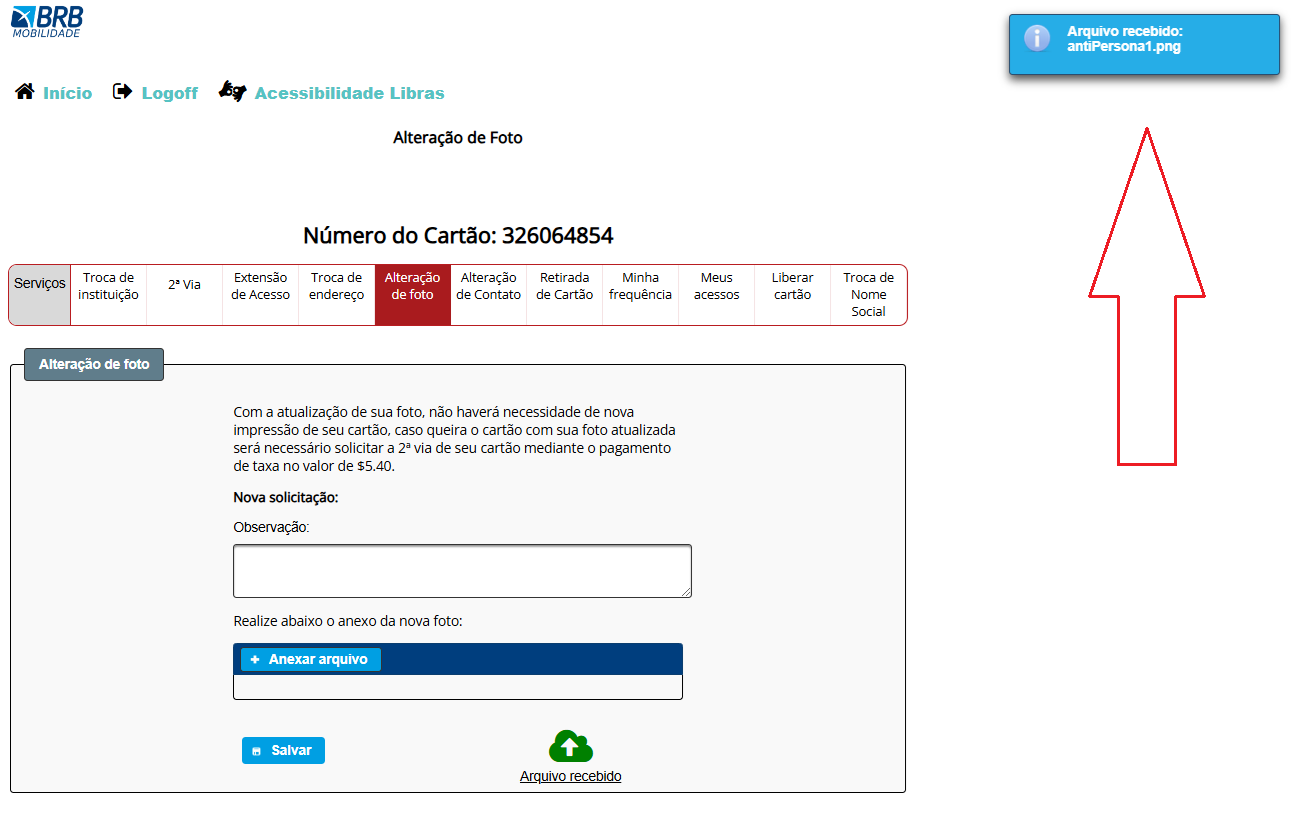Click the Número do Cartão heading
This screenshot has height=821, width=1291.
458,236
